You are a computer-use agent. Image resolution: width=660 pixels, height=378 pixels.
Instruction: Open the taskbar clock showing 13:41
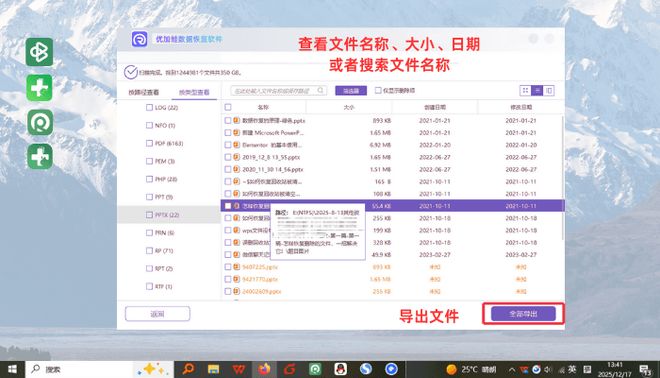point(615,369)
